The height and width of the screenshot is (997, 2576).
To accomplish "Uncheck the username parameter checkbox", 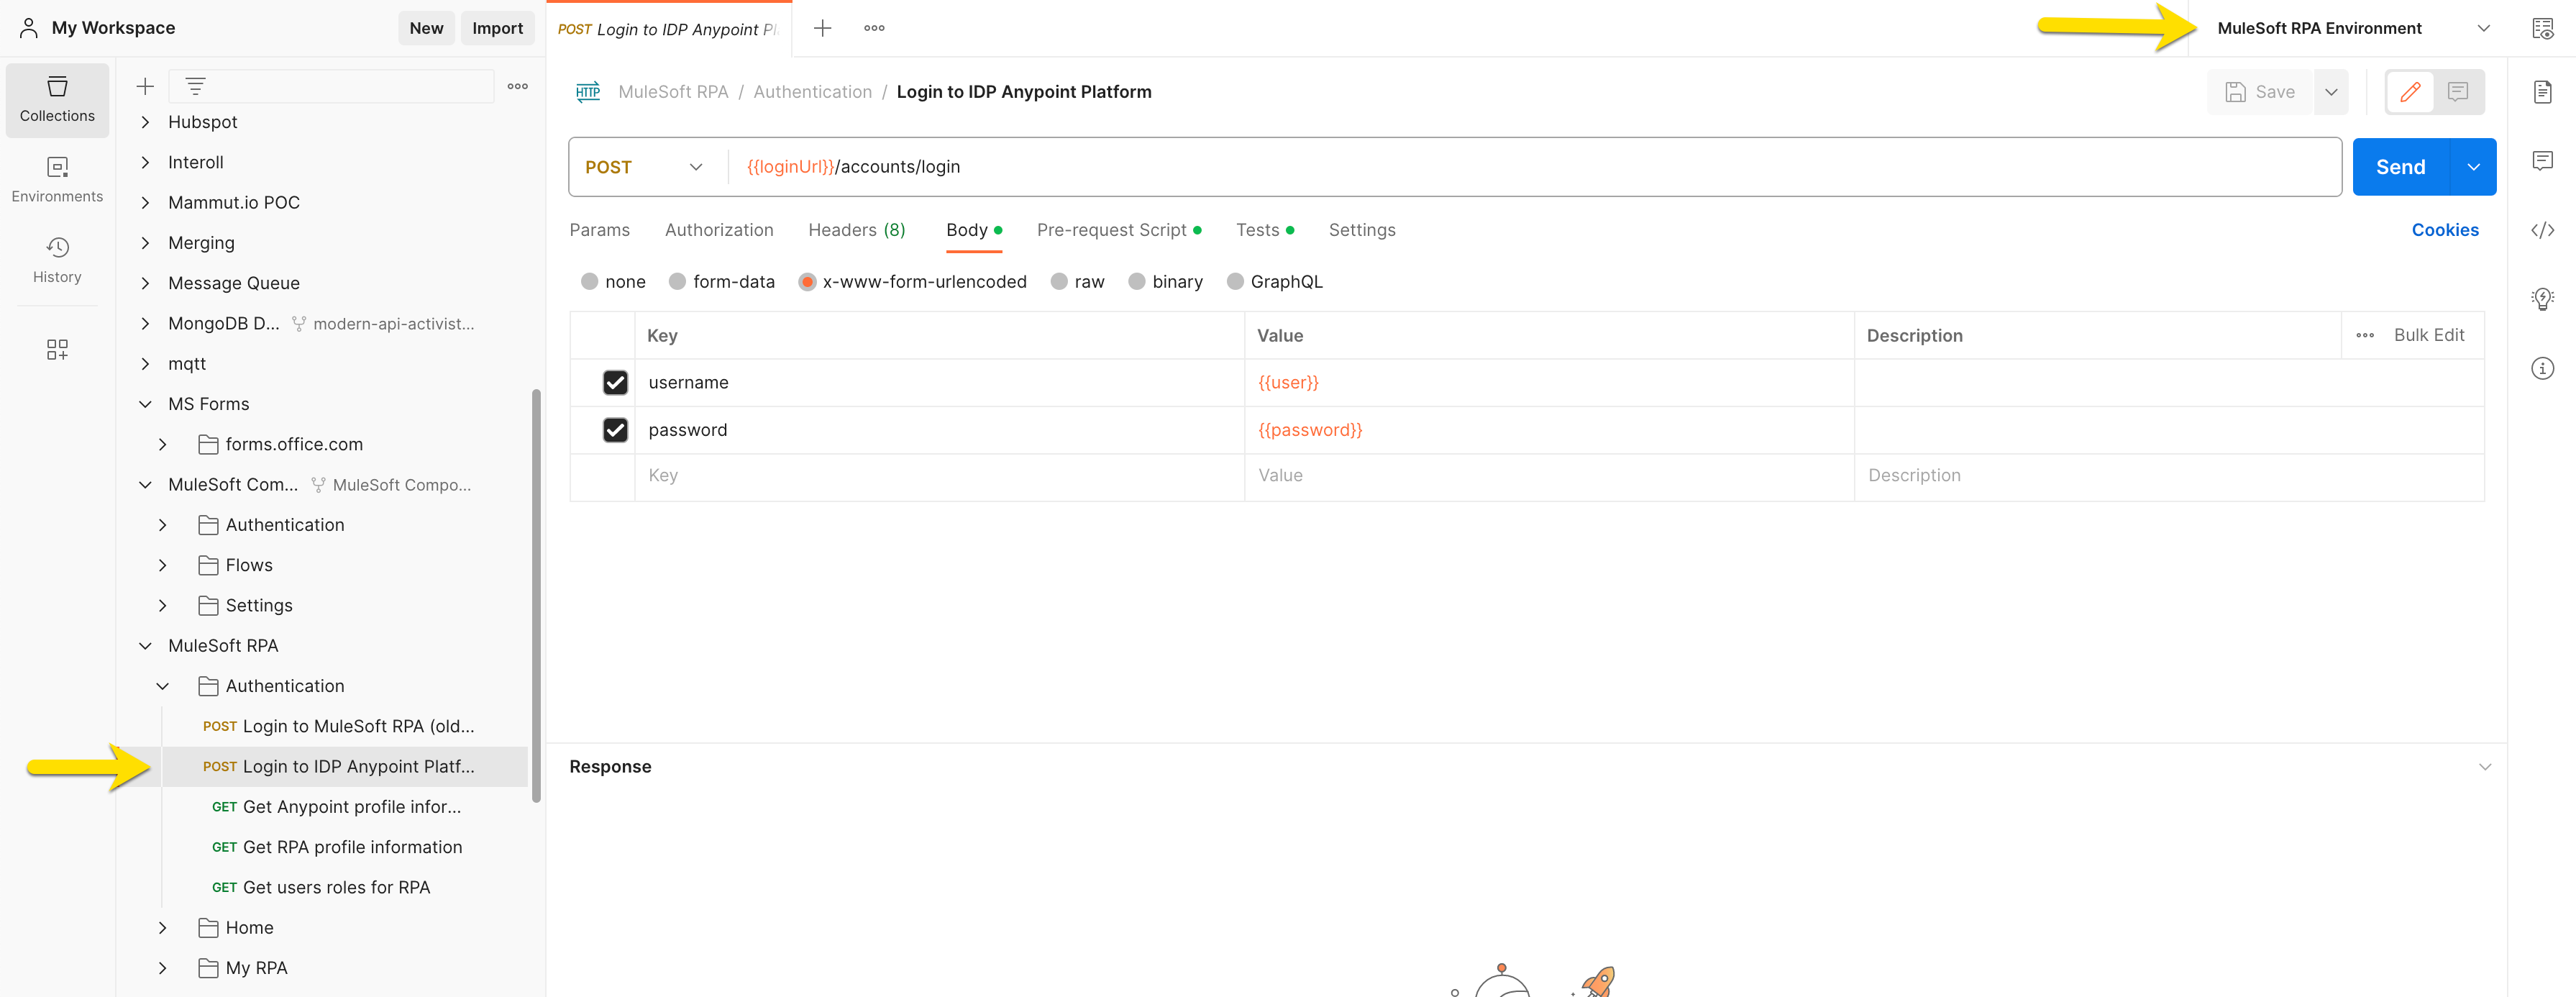I will click(x=615, y=382).
